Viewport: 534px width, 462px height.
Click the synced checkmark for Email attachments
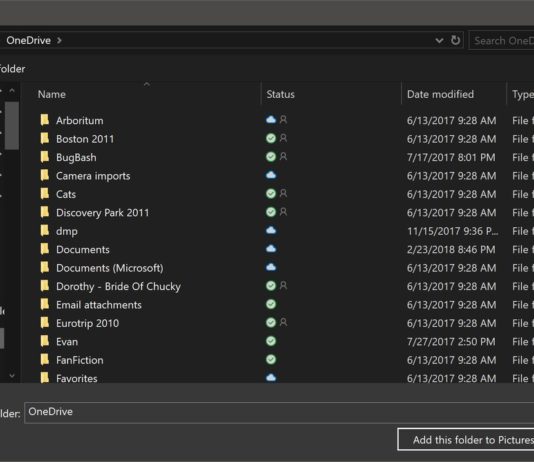click(x=271, y=304)
